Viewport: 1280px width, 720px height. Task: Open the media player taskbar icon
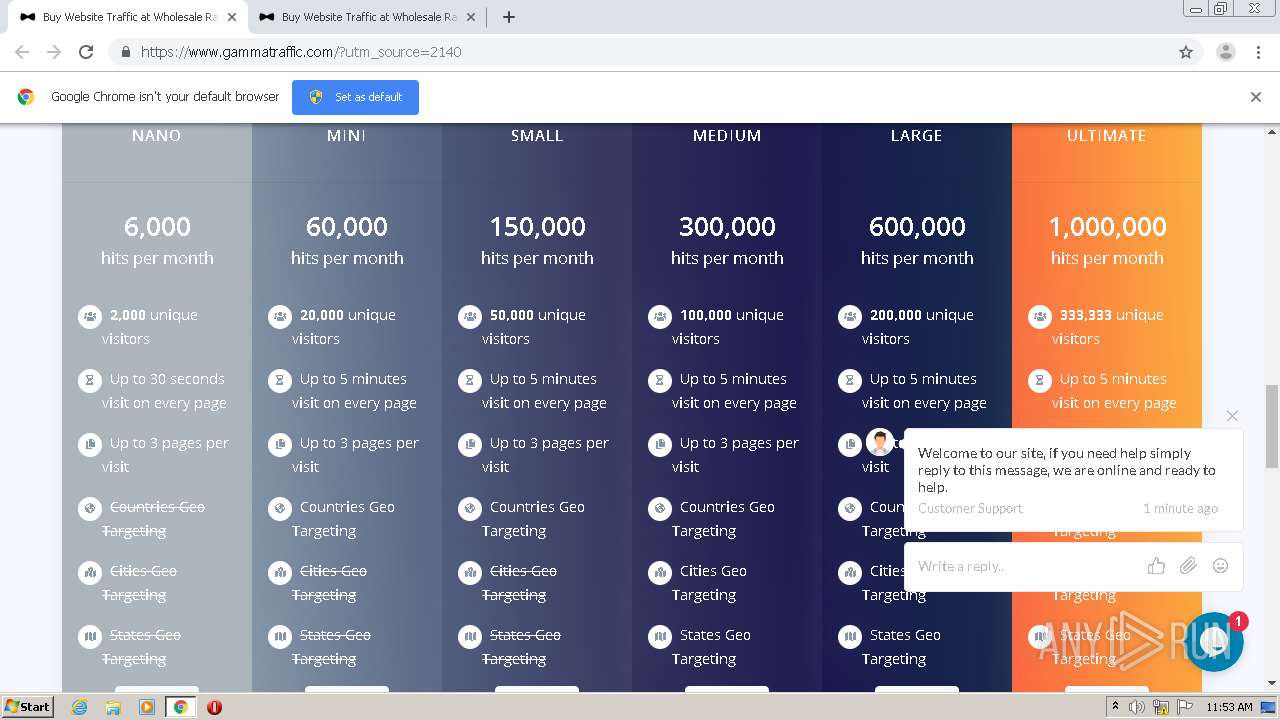pyautogui.click(x=146, y=707)
